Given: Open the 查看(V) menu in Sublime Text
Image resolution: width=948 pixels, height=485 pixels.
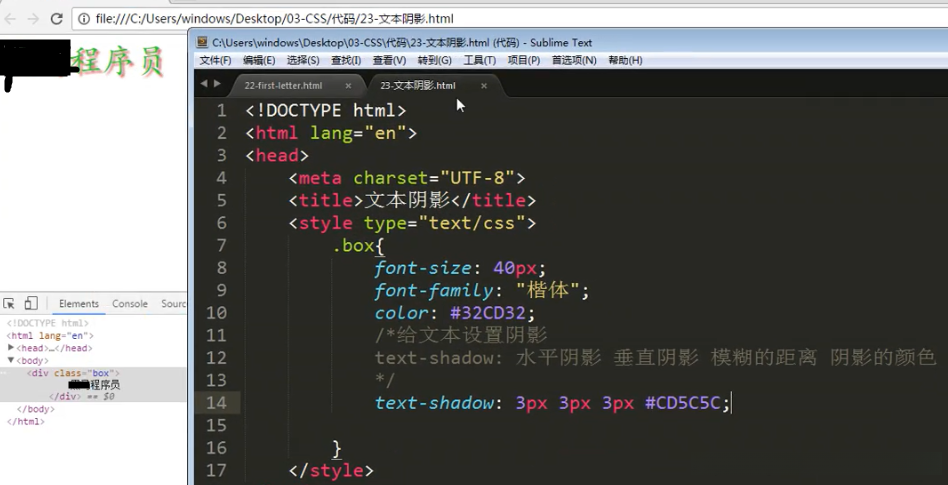Looking at the screenshot, I should (389, 60).
